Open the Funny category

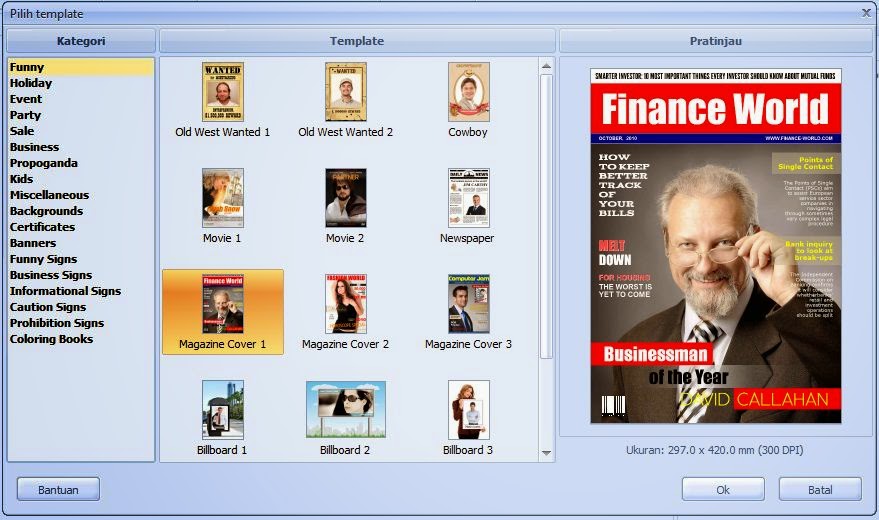(81, 67)
